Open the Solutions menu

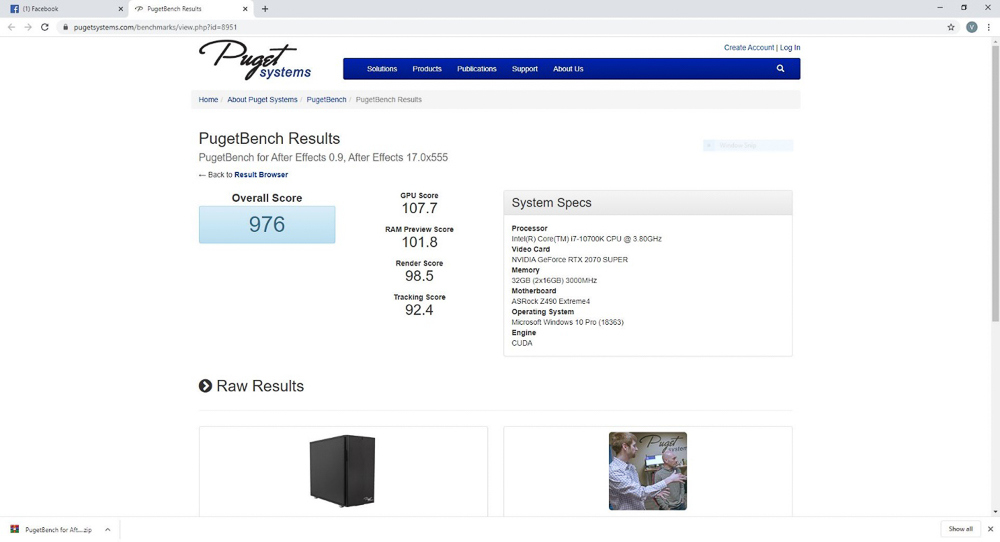[382, 69]
